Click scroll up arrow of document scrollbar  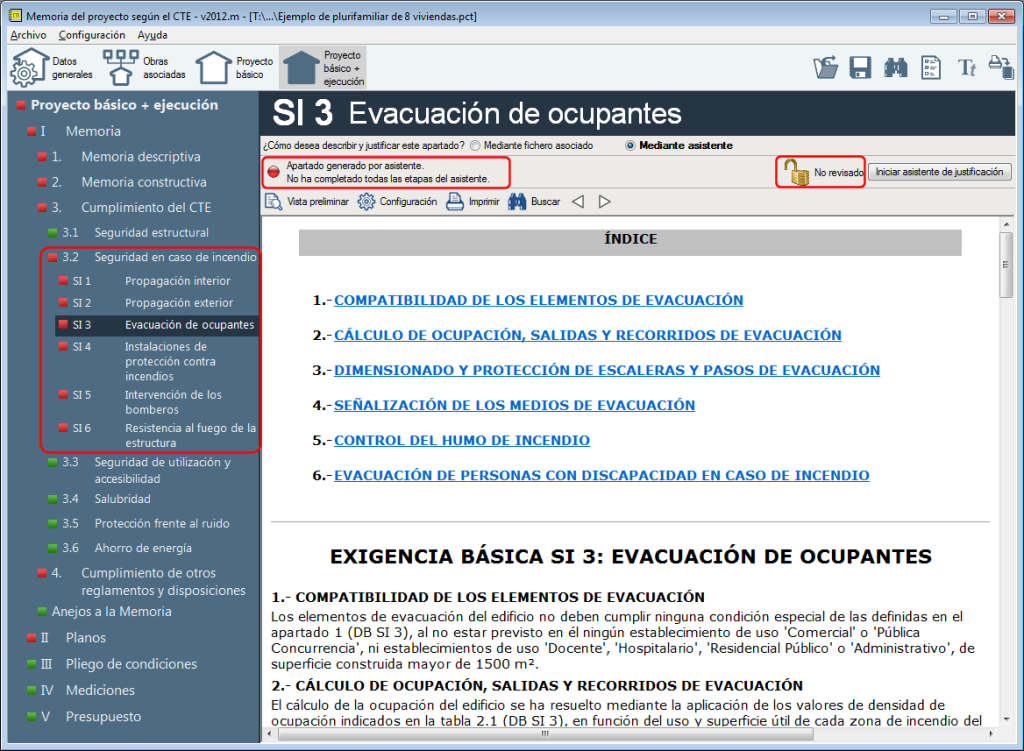click(1006, 225)
